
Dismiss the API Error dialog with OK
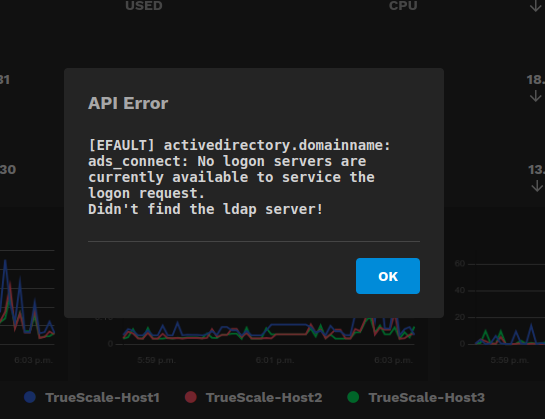pyautogui.click(x=388, y=276)
